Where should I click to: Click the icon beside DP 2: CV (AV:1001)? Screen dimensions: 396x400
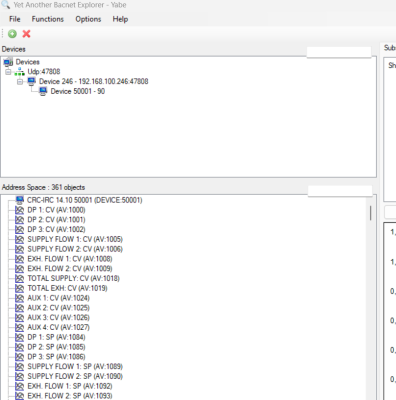tap(20, 220)
